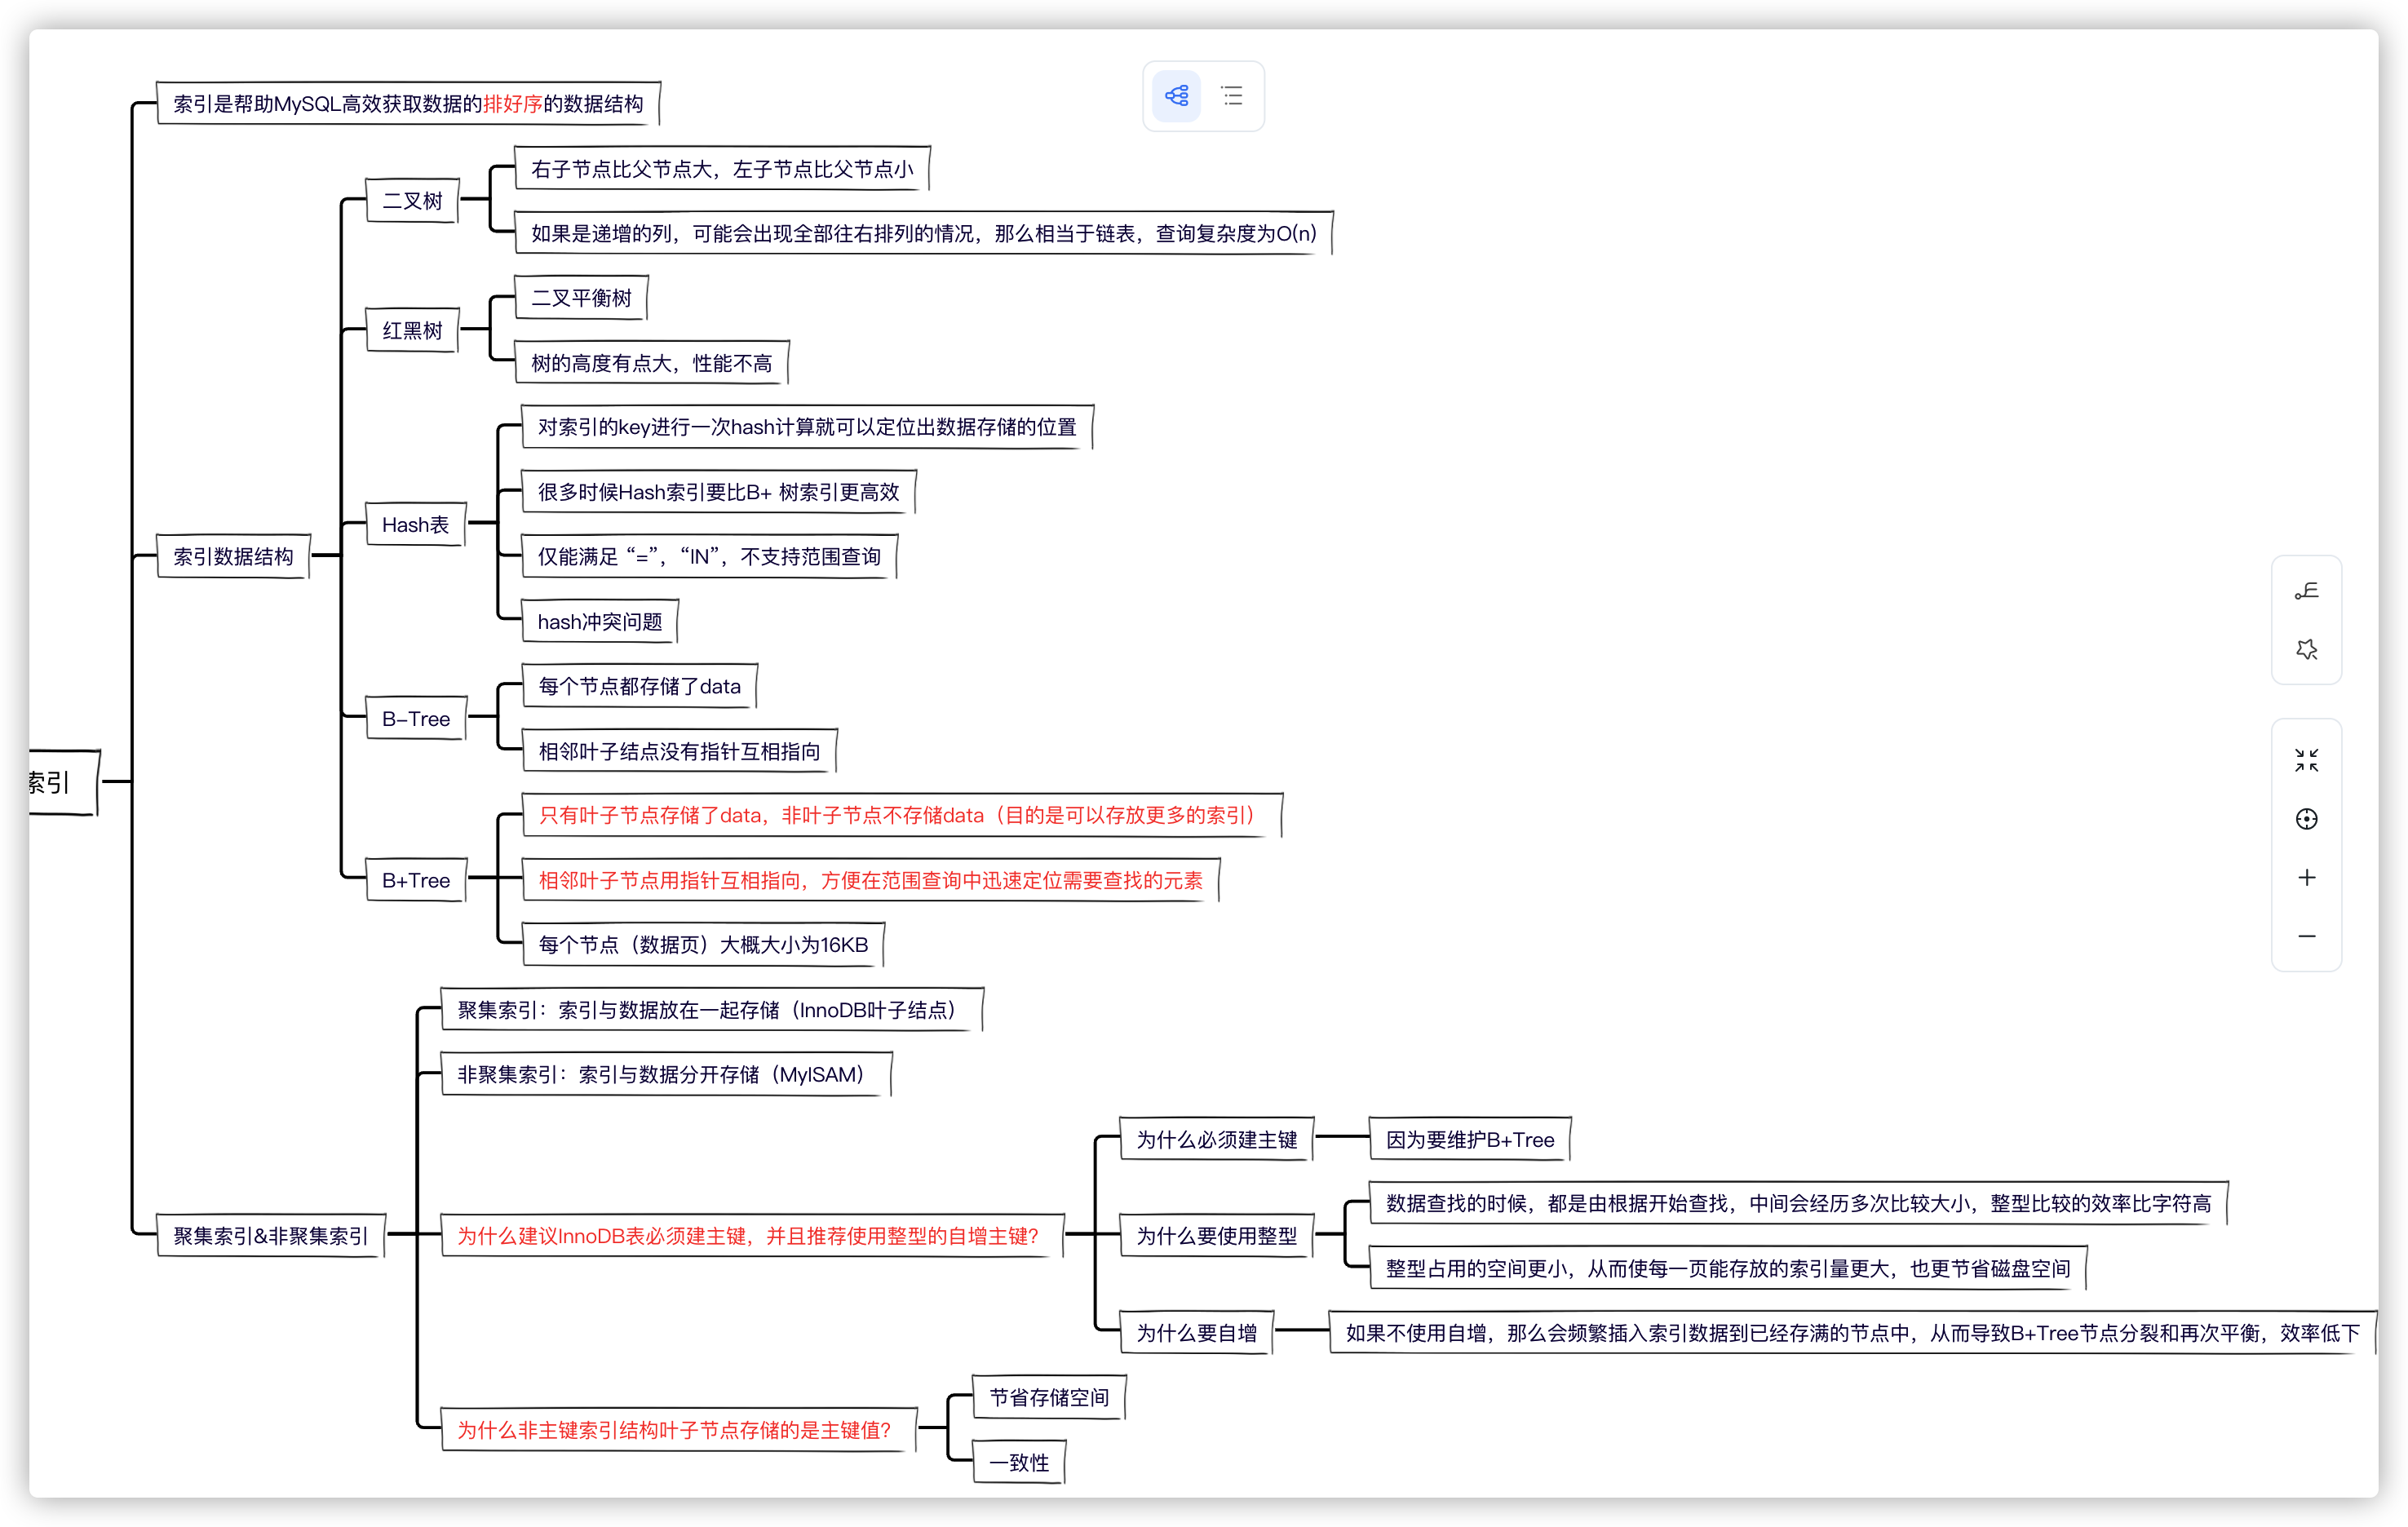Screen dimensions: 2408x1527
Task: Click the shrink to fit icon
Action: pyautogui.click(x=2306, y=760)
